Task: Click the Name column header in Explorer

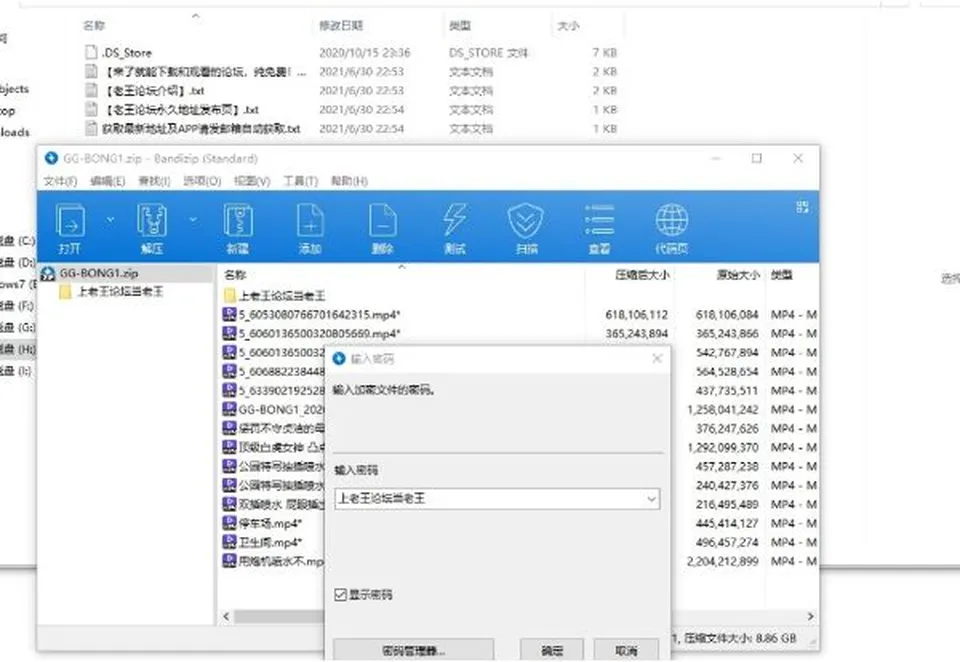Action: [94, 26]
